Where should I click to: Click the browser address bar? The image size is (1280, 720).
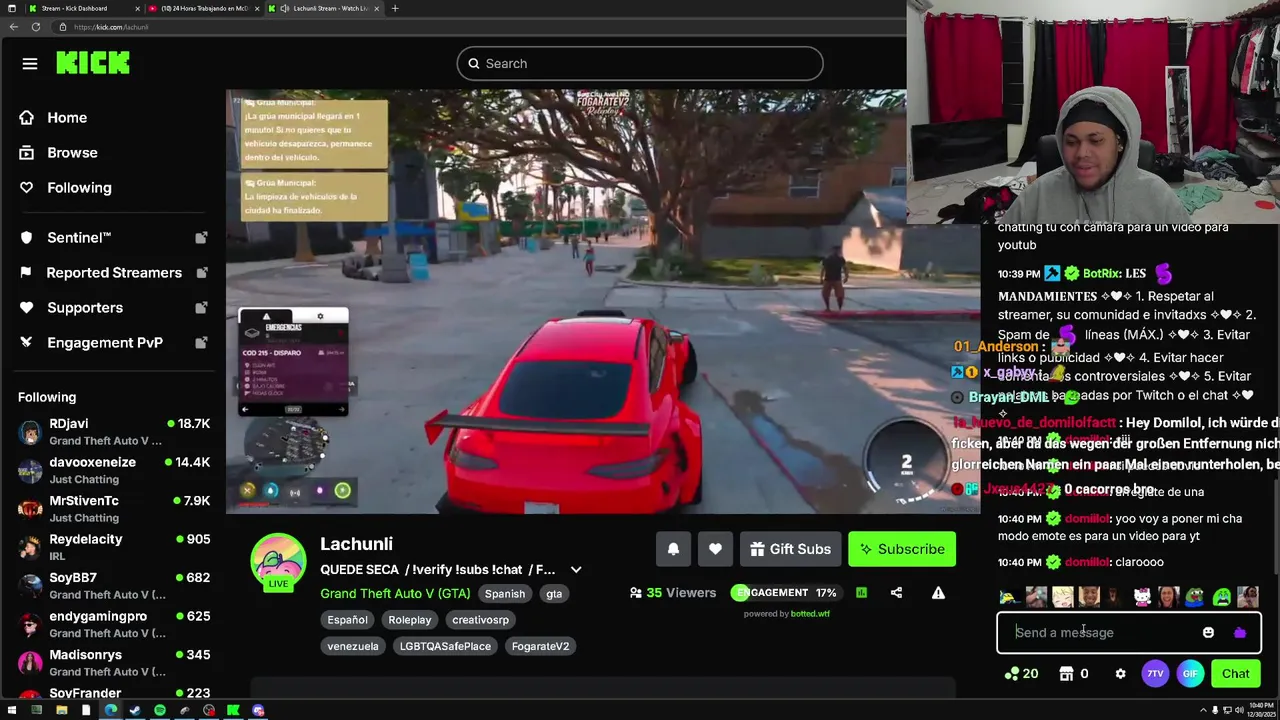click(x=480, y=27)
